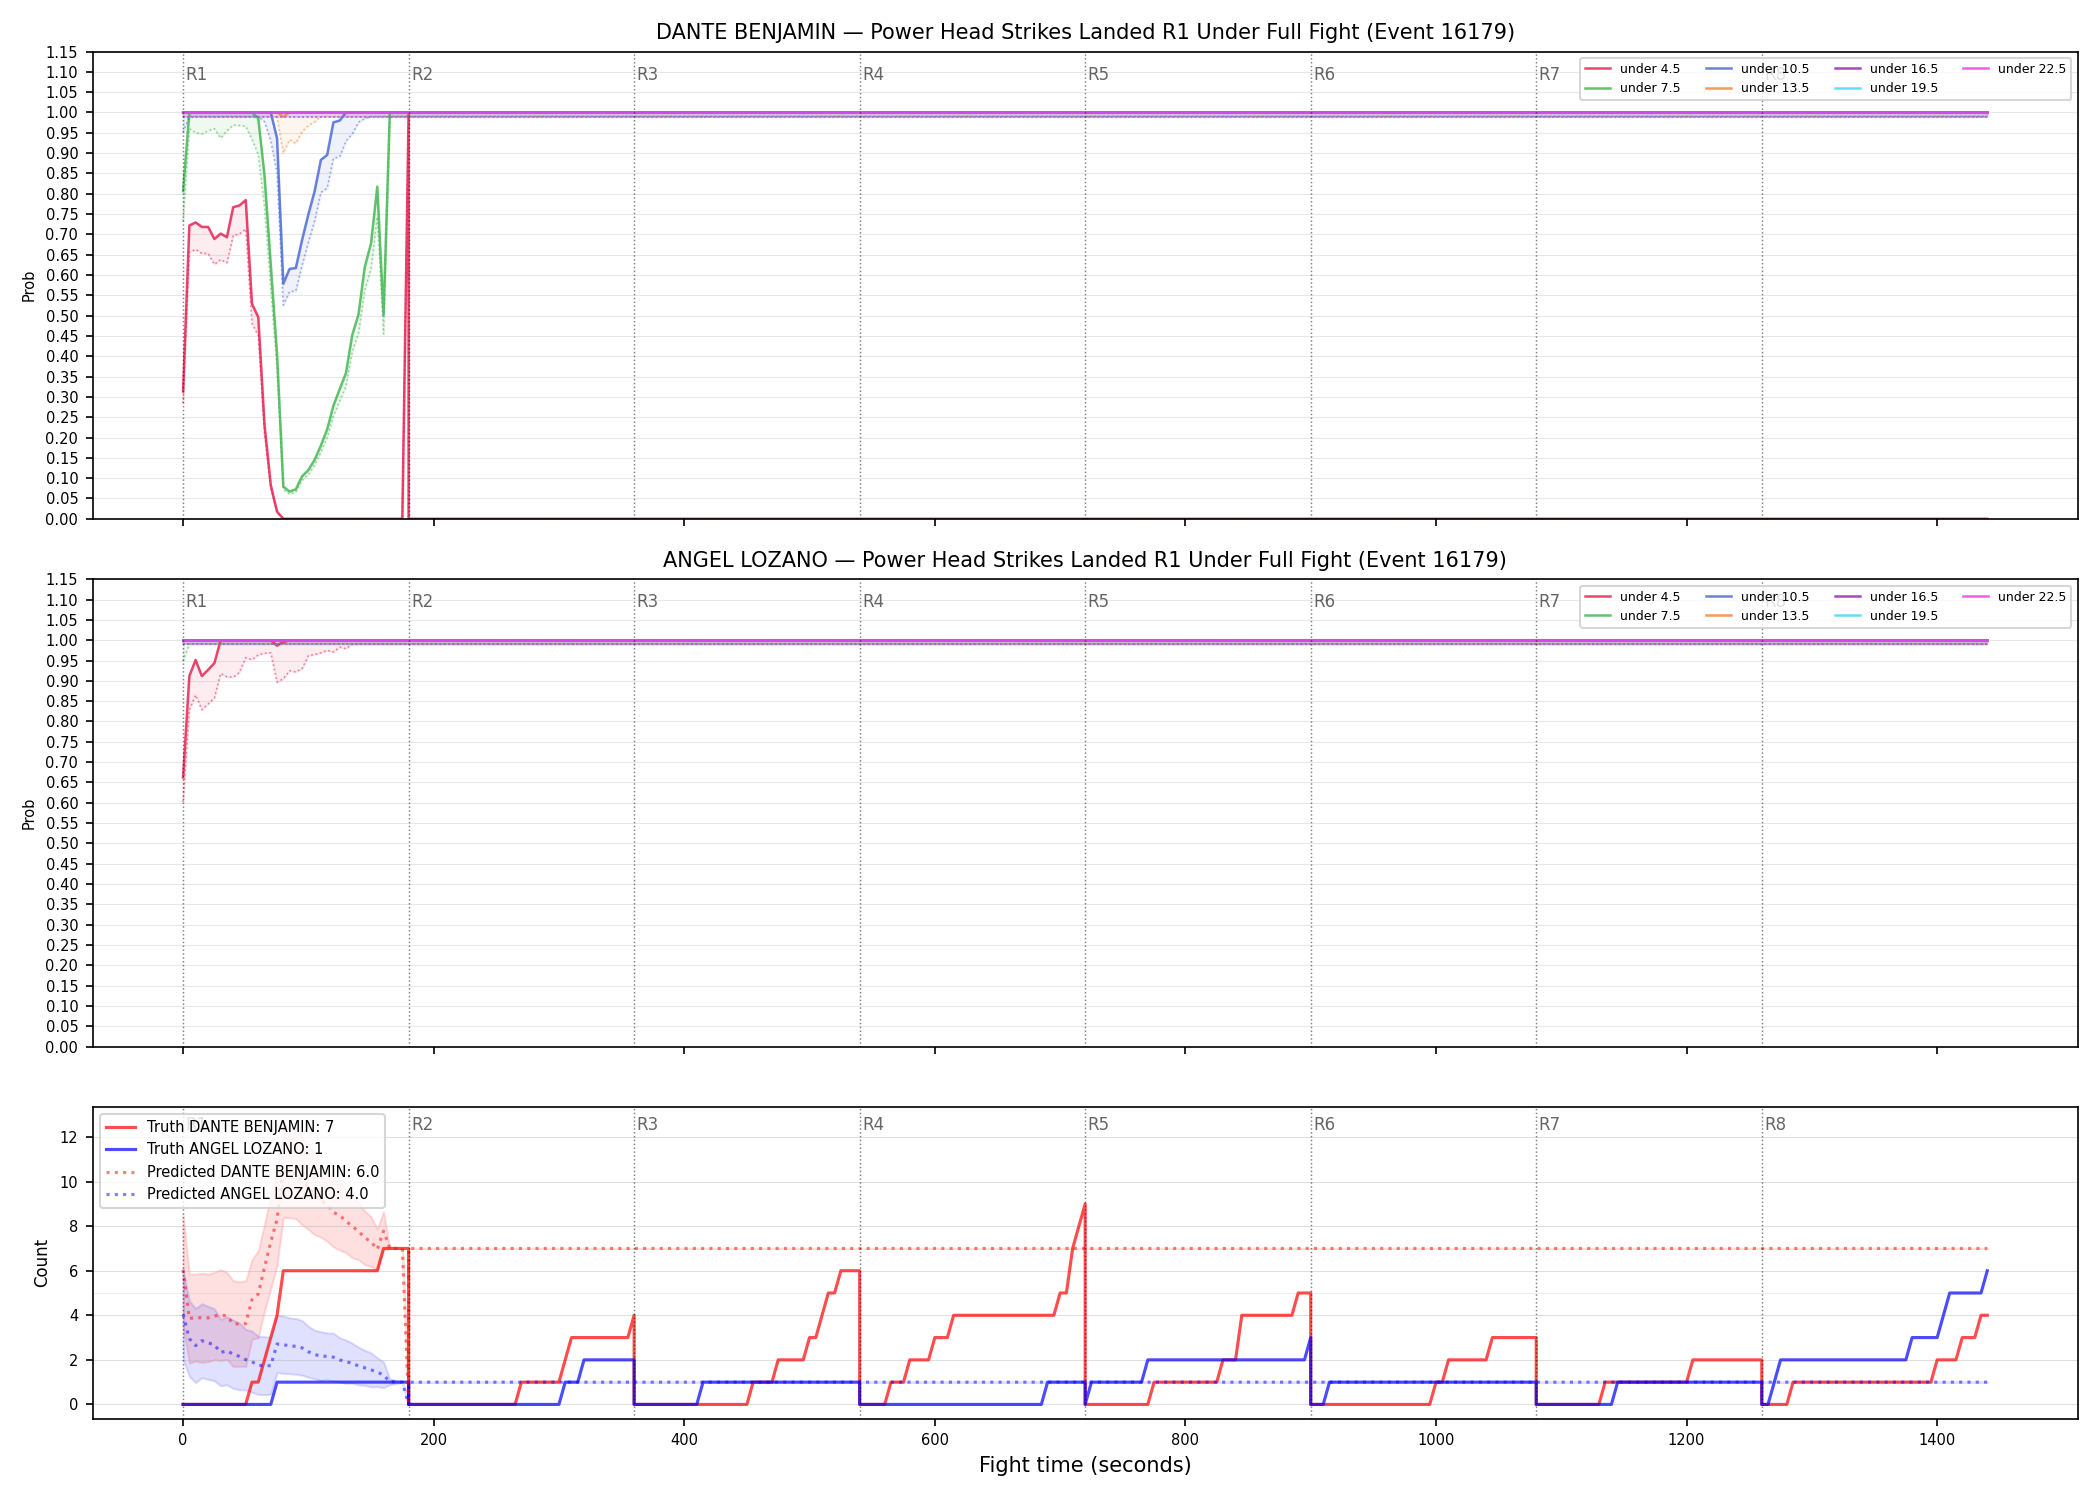Click the R1 round marker in Angel Lozano chart
The height and width of the screenshot is (1500, 2100).
coord(196,601)
